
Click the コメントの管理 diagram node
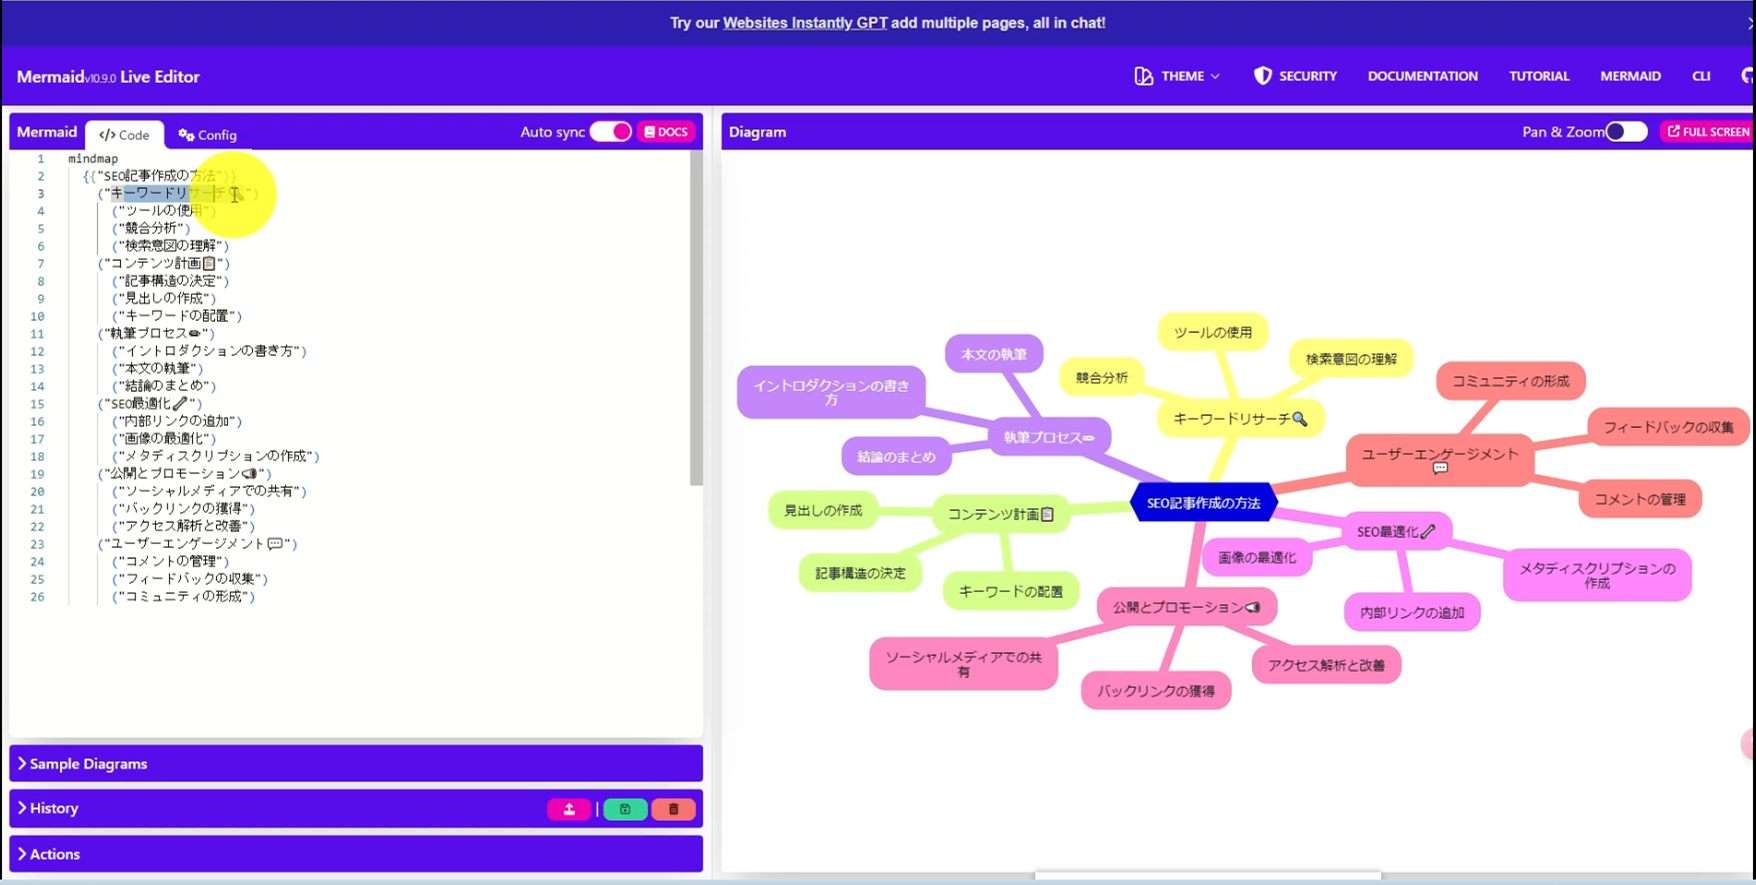click(x=1640, y=499)
